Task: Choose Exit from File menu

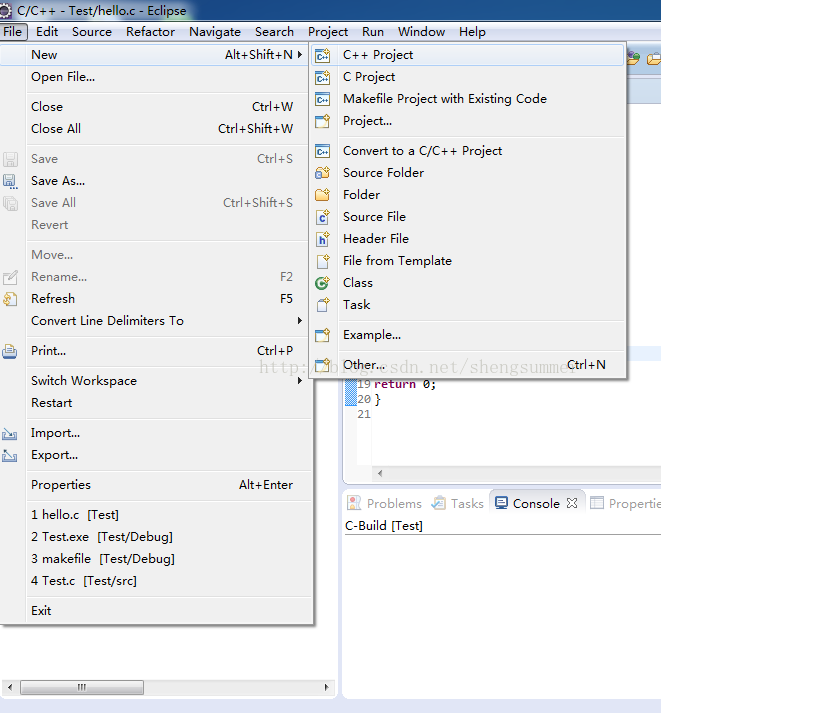Action: click(x=155, y=611)
